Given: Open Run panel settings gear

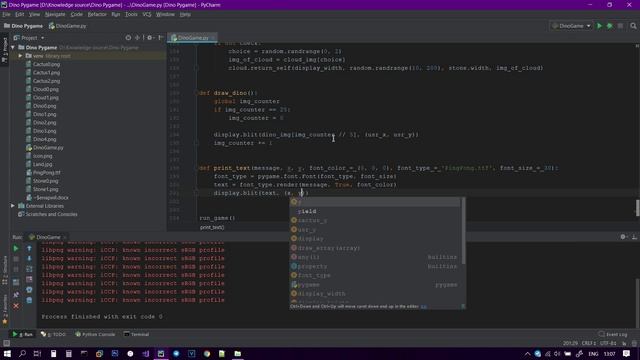Looking at the screenshot, I should click(x=623, y=237).
